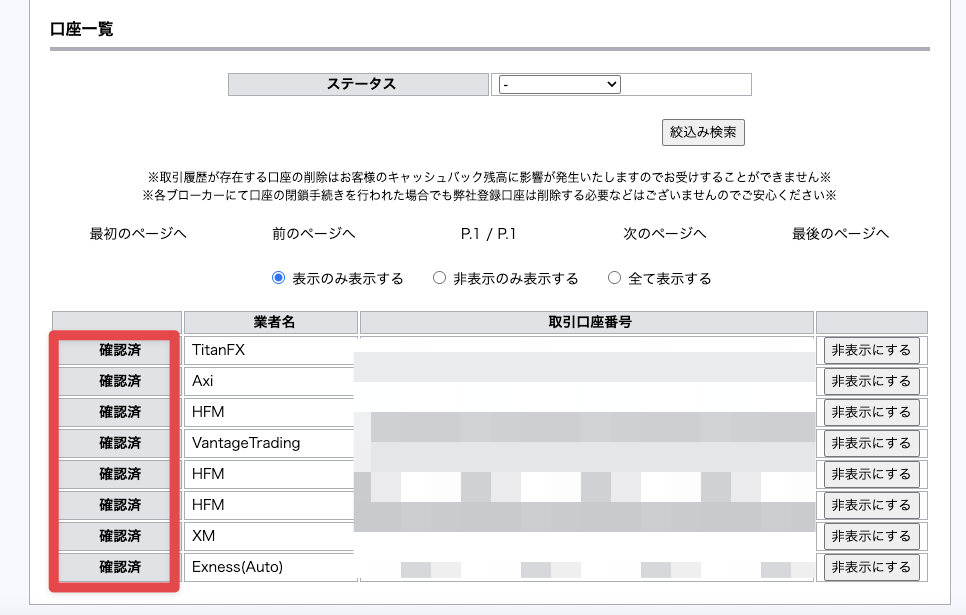Go to 次のページへ
Image resolution: width=966 pixels, height=615 pixels.
coord(665,234)
